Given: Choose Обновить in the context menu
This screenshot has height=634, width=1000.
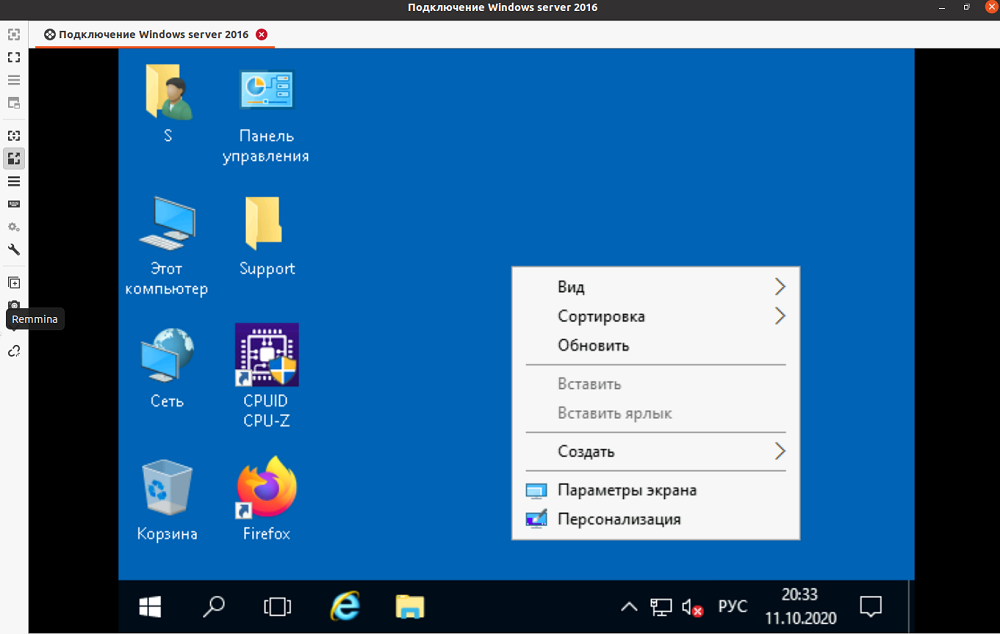Looking at the screenshot, I should (593, 346).
